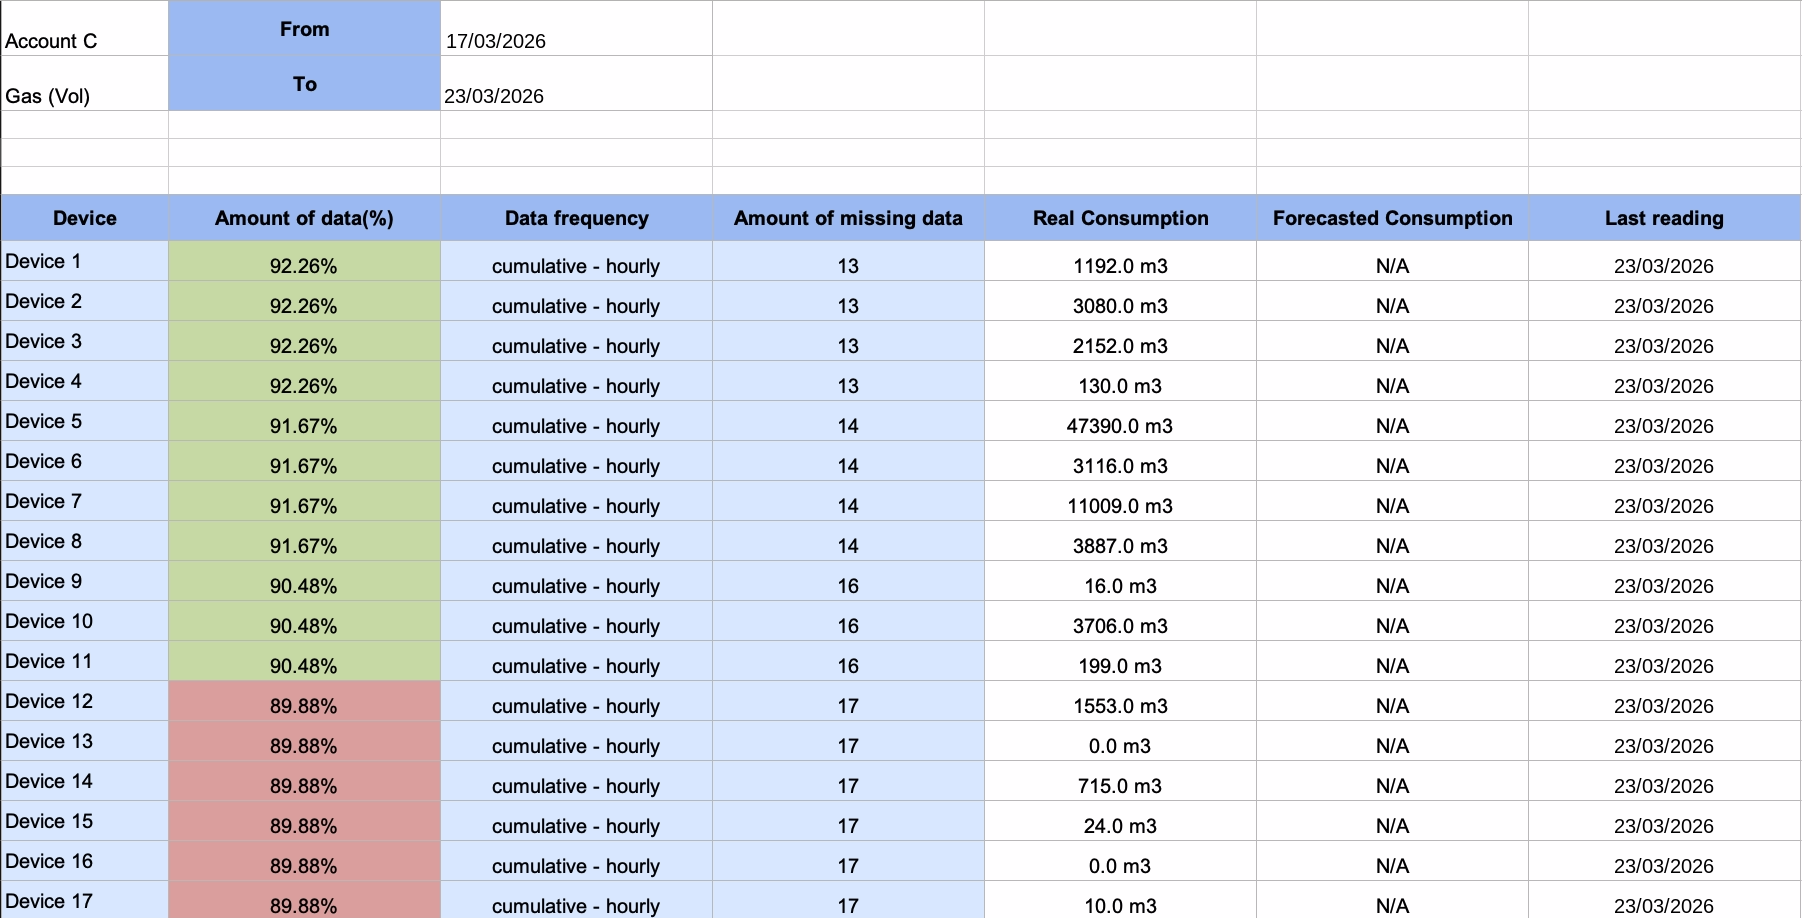Select the Device column header
Viewport: 1802px width, 918px height.
tap(85, 218)
